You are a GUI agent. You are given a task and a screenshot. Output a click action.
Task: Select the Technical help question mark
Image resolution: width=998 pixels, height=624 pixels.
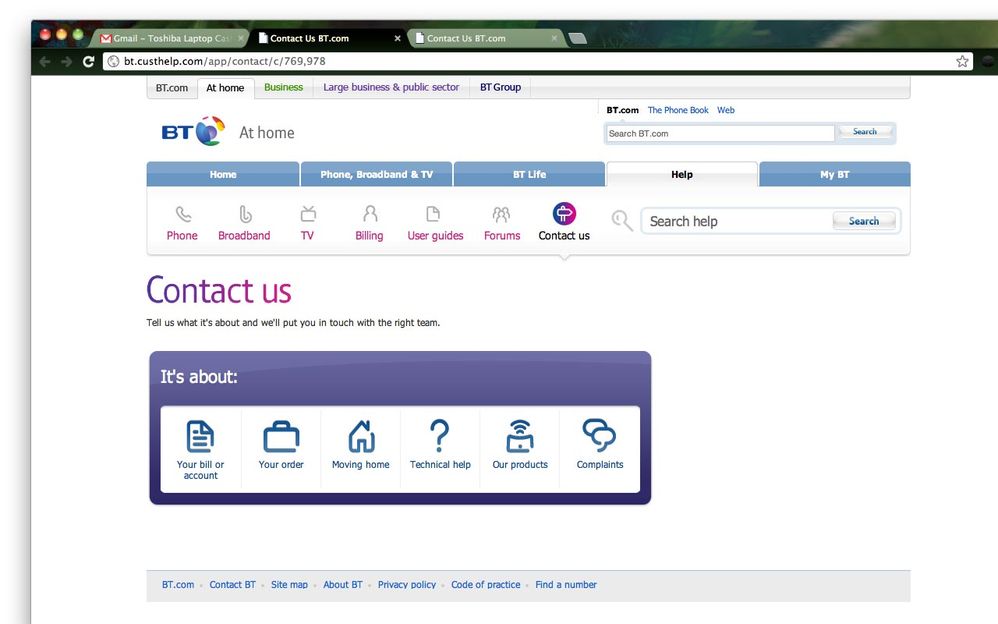coord(440,436)
